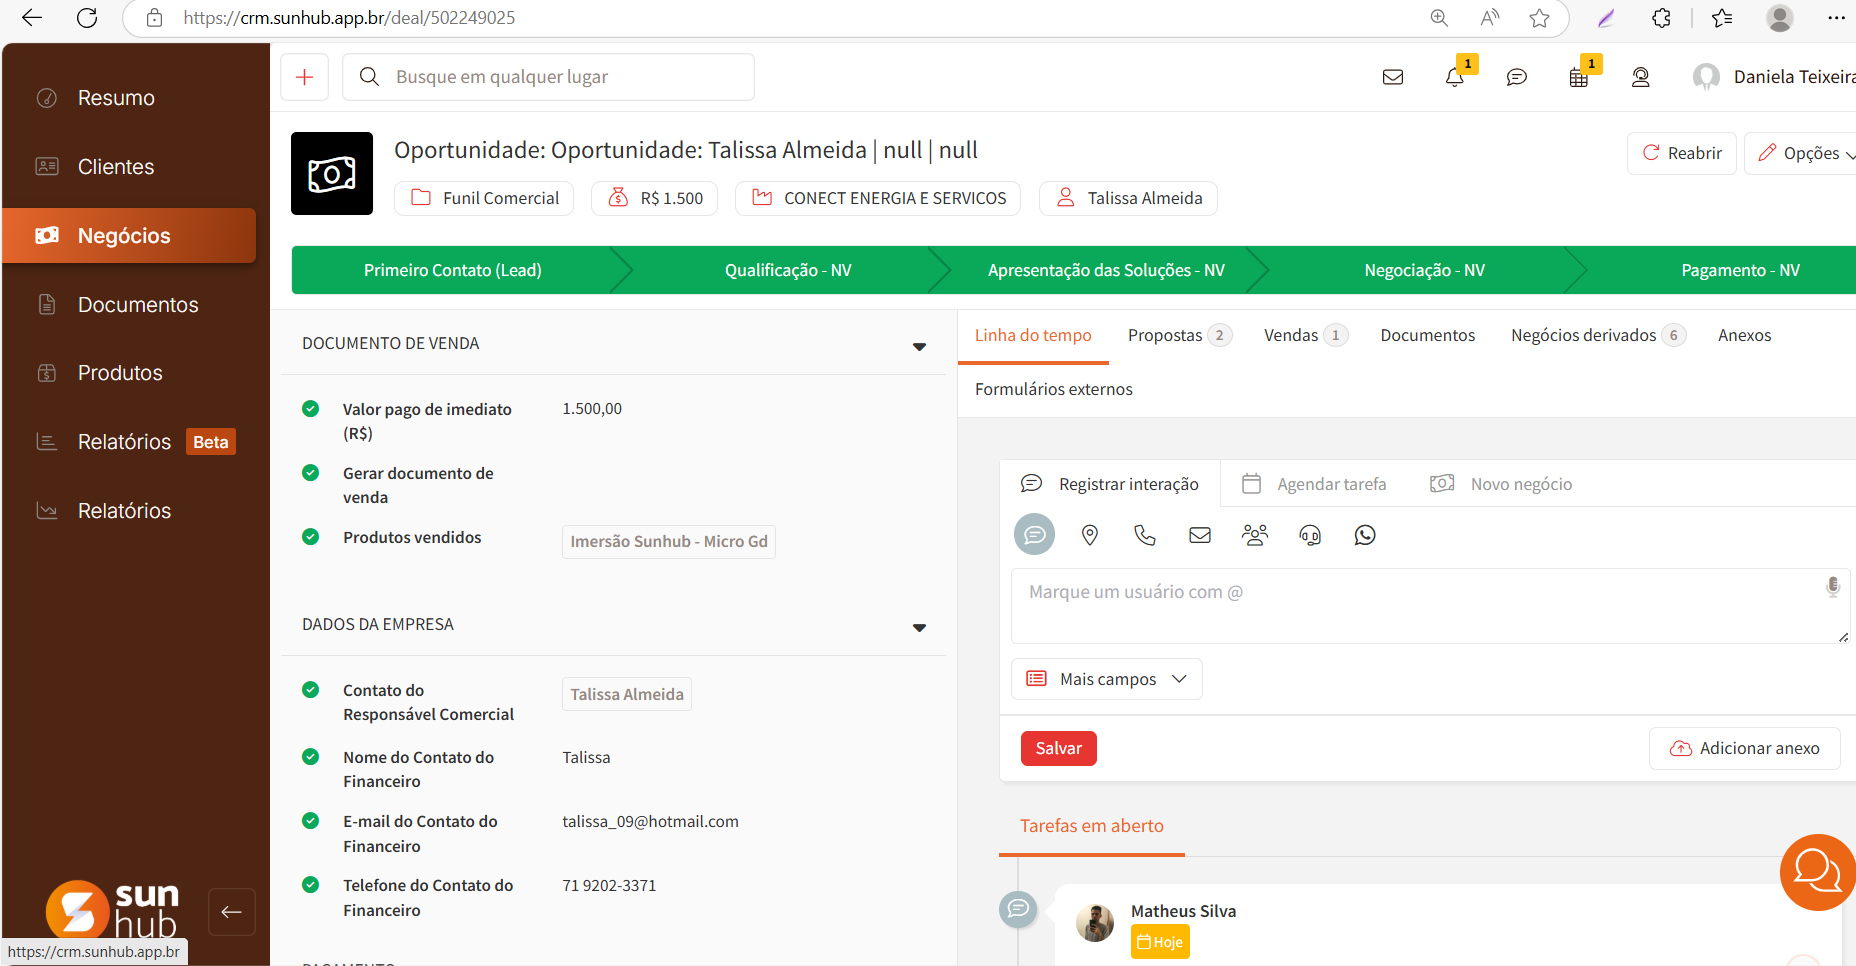Select the Negociação - NV pipeline stage

coord(1424,270)
